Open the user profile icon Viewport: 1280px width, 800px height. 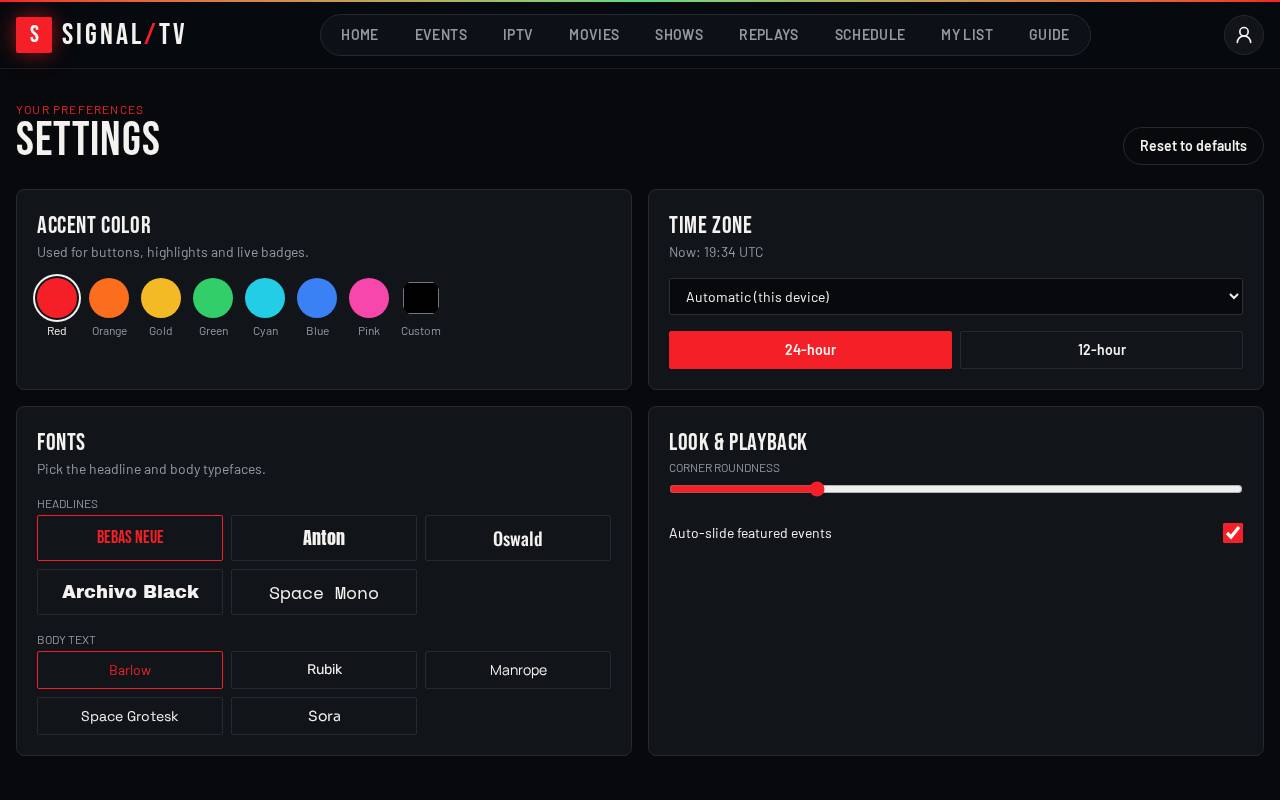pyautogui.click(x=1244, y=35)
